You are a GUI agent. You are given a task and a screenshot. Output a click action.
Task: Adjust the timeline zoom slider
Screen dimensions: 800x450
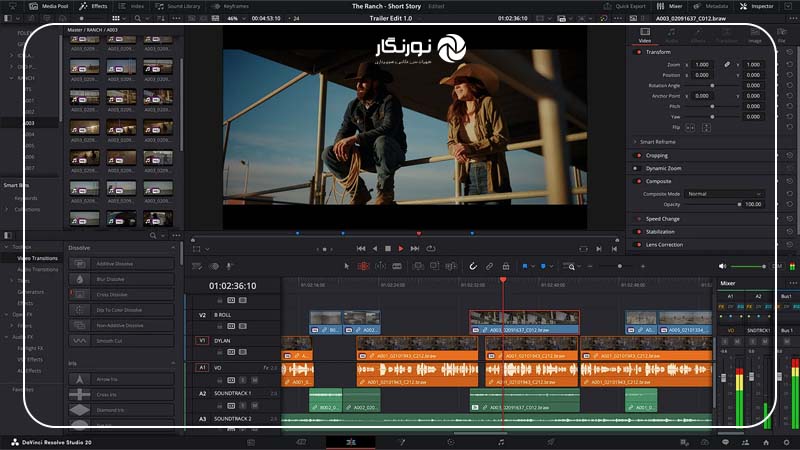(619, 266)
